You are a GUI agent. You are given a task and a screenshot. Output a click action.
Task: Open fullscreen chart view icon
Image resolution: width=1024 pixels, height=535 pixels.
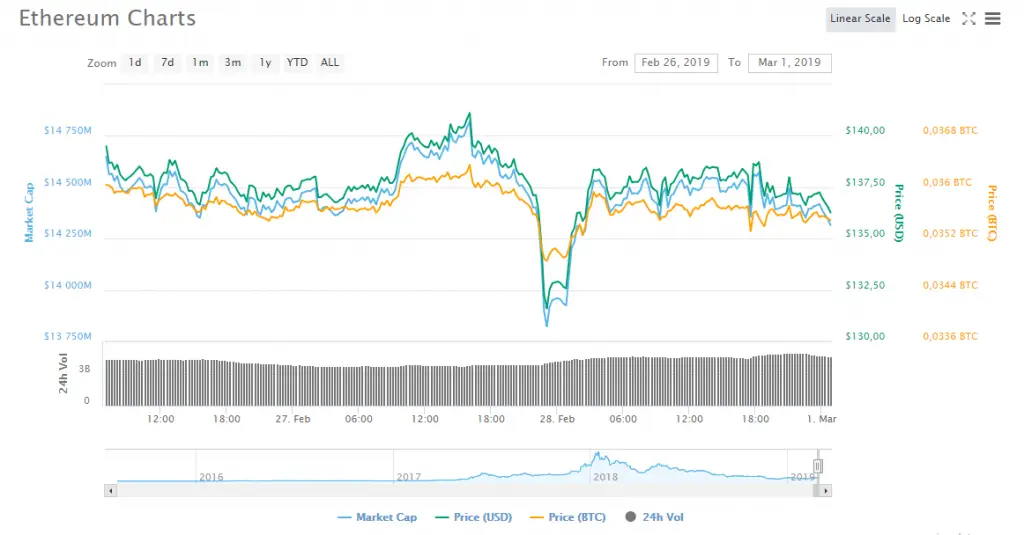(x=968, y=18)
